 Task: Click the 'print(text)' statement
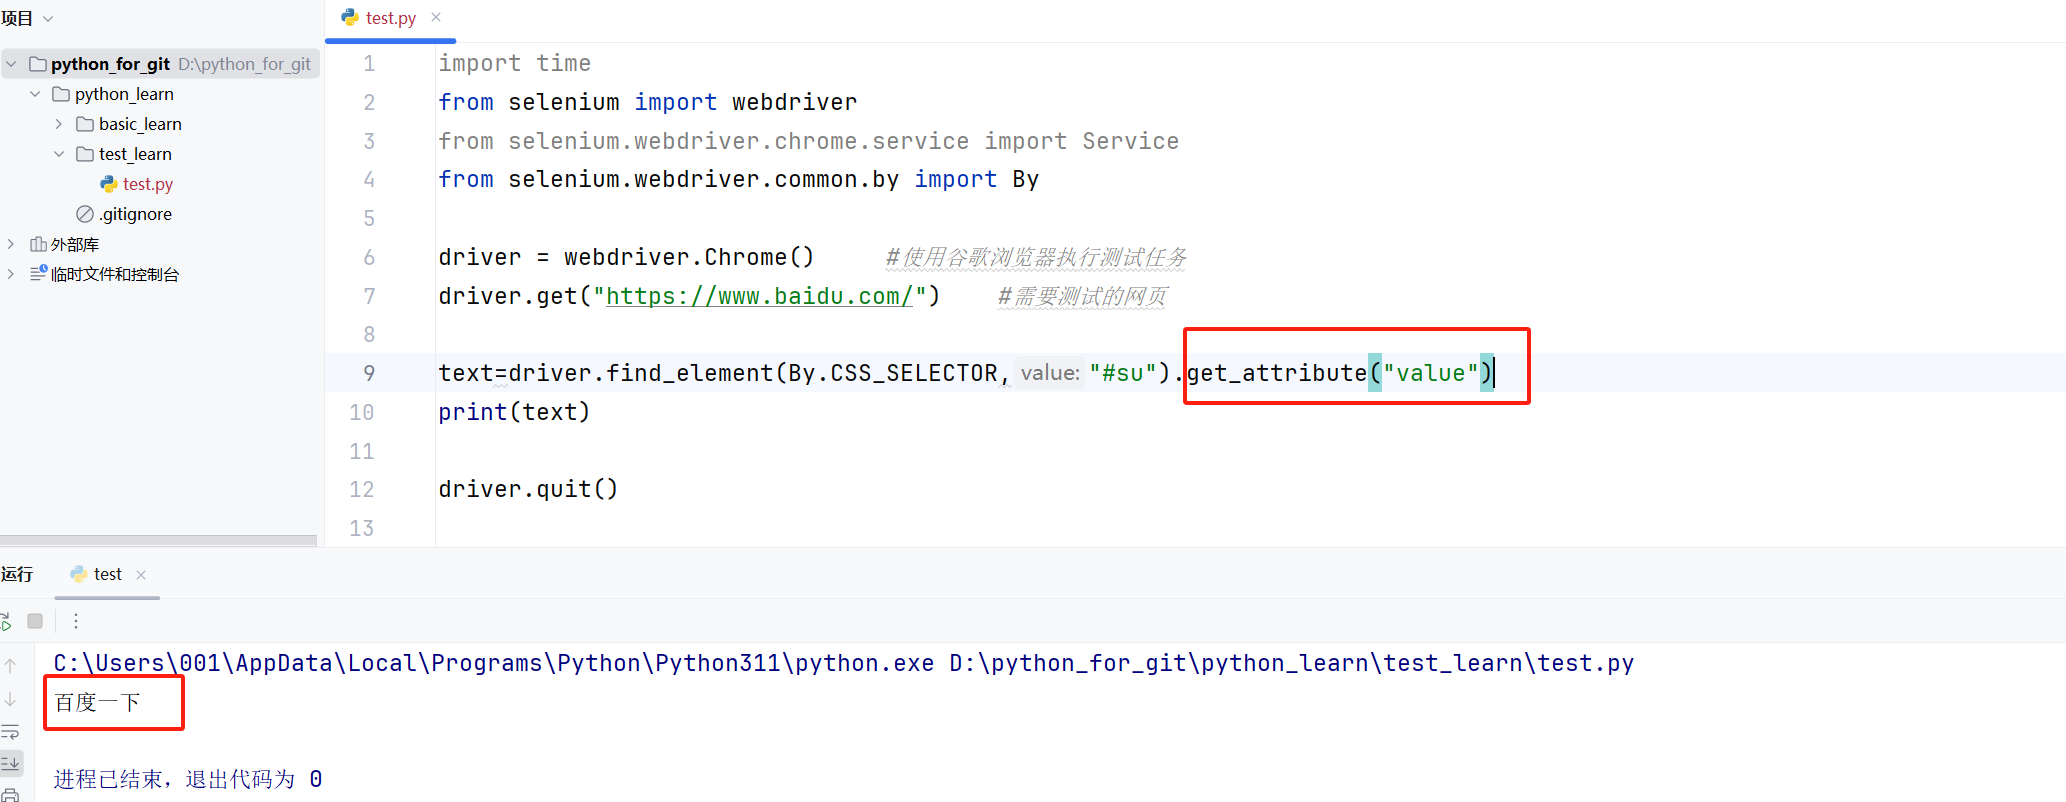[x=514, y=412]
